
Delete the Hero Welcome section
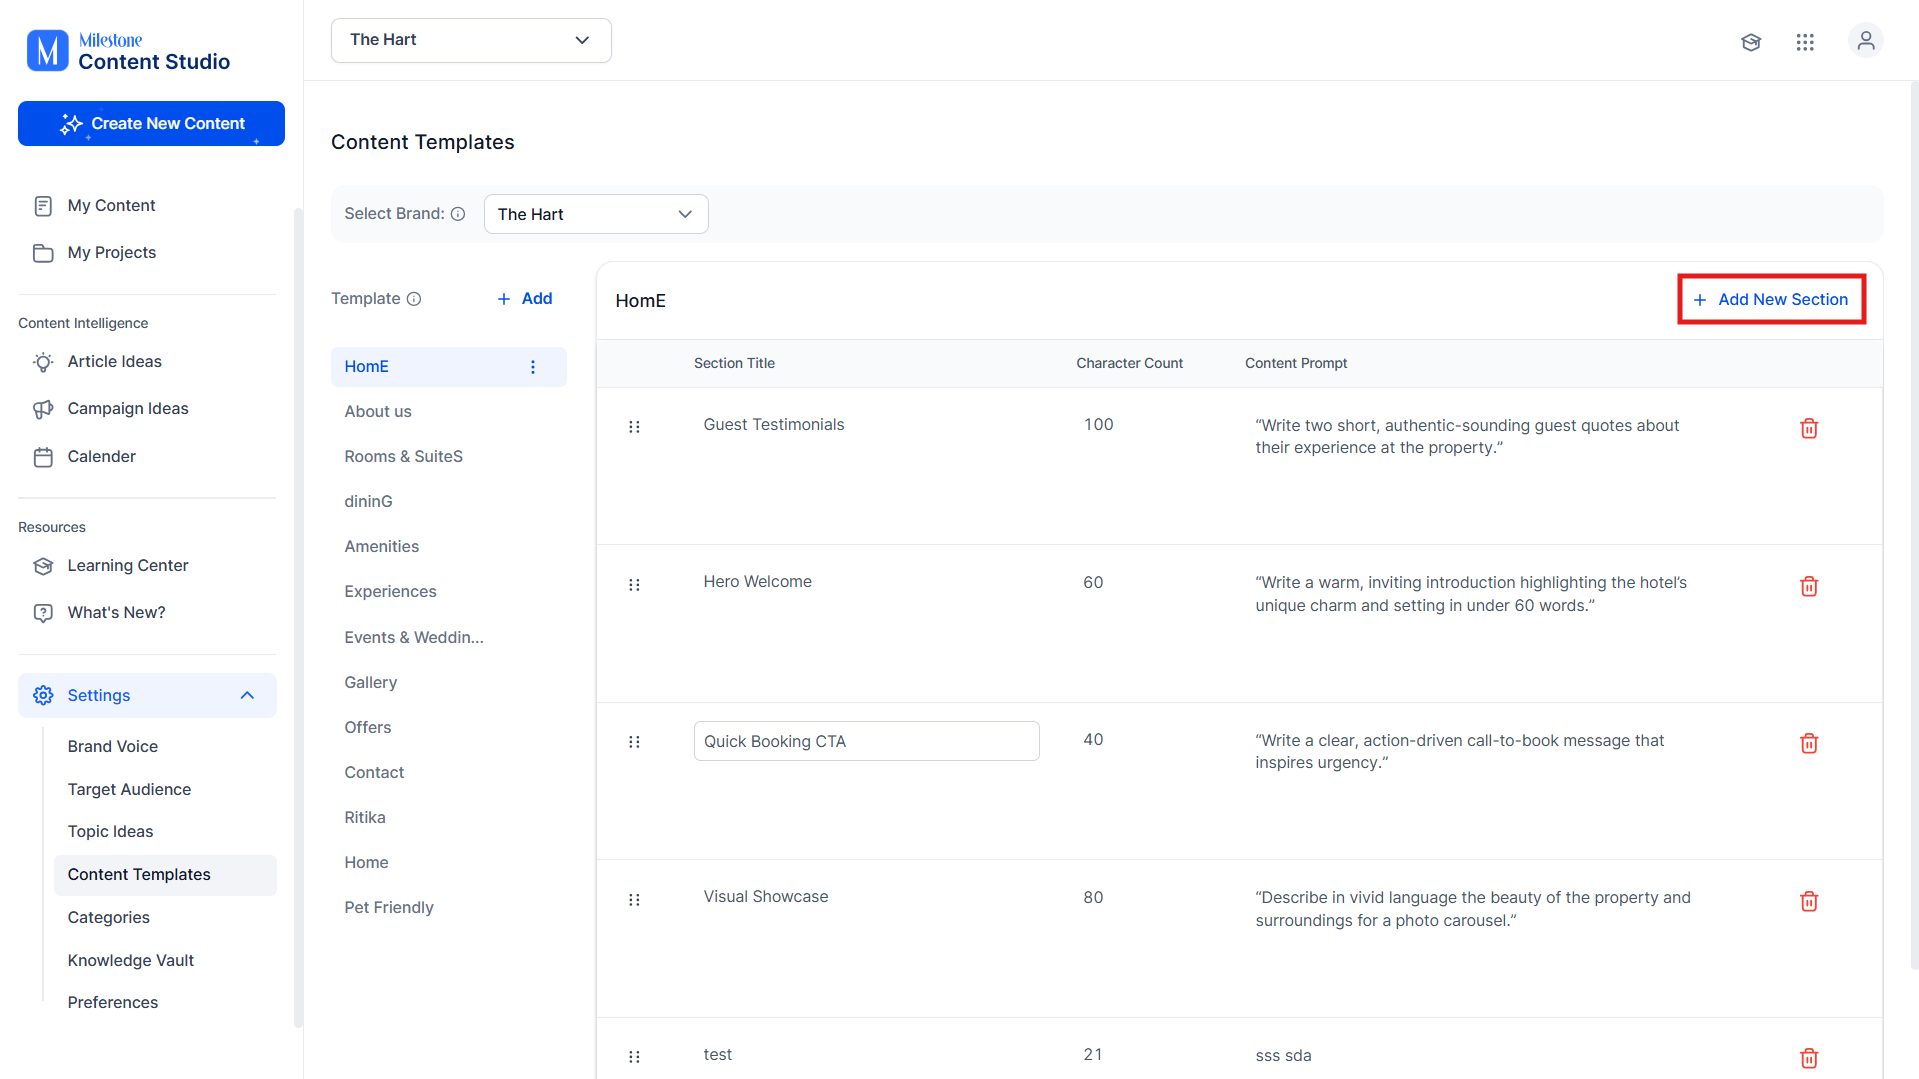coord(1809,586)
